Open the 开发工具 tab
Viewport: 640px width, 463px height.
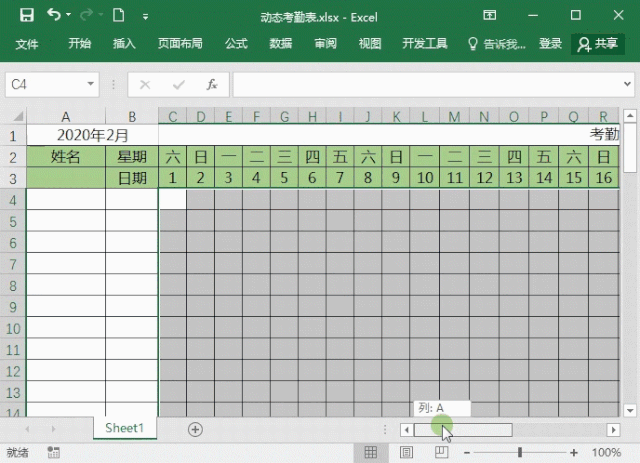[424, 43]
